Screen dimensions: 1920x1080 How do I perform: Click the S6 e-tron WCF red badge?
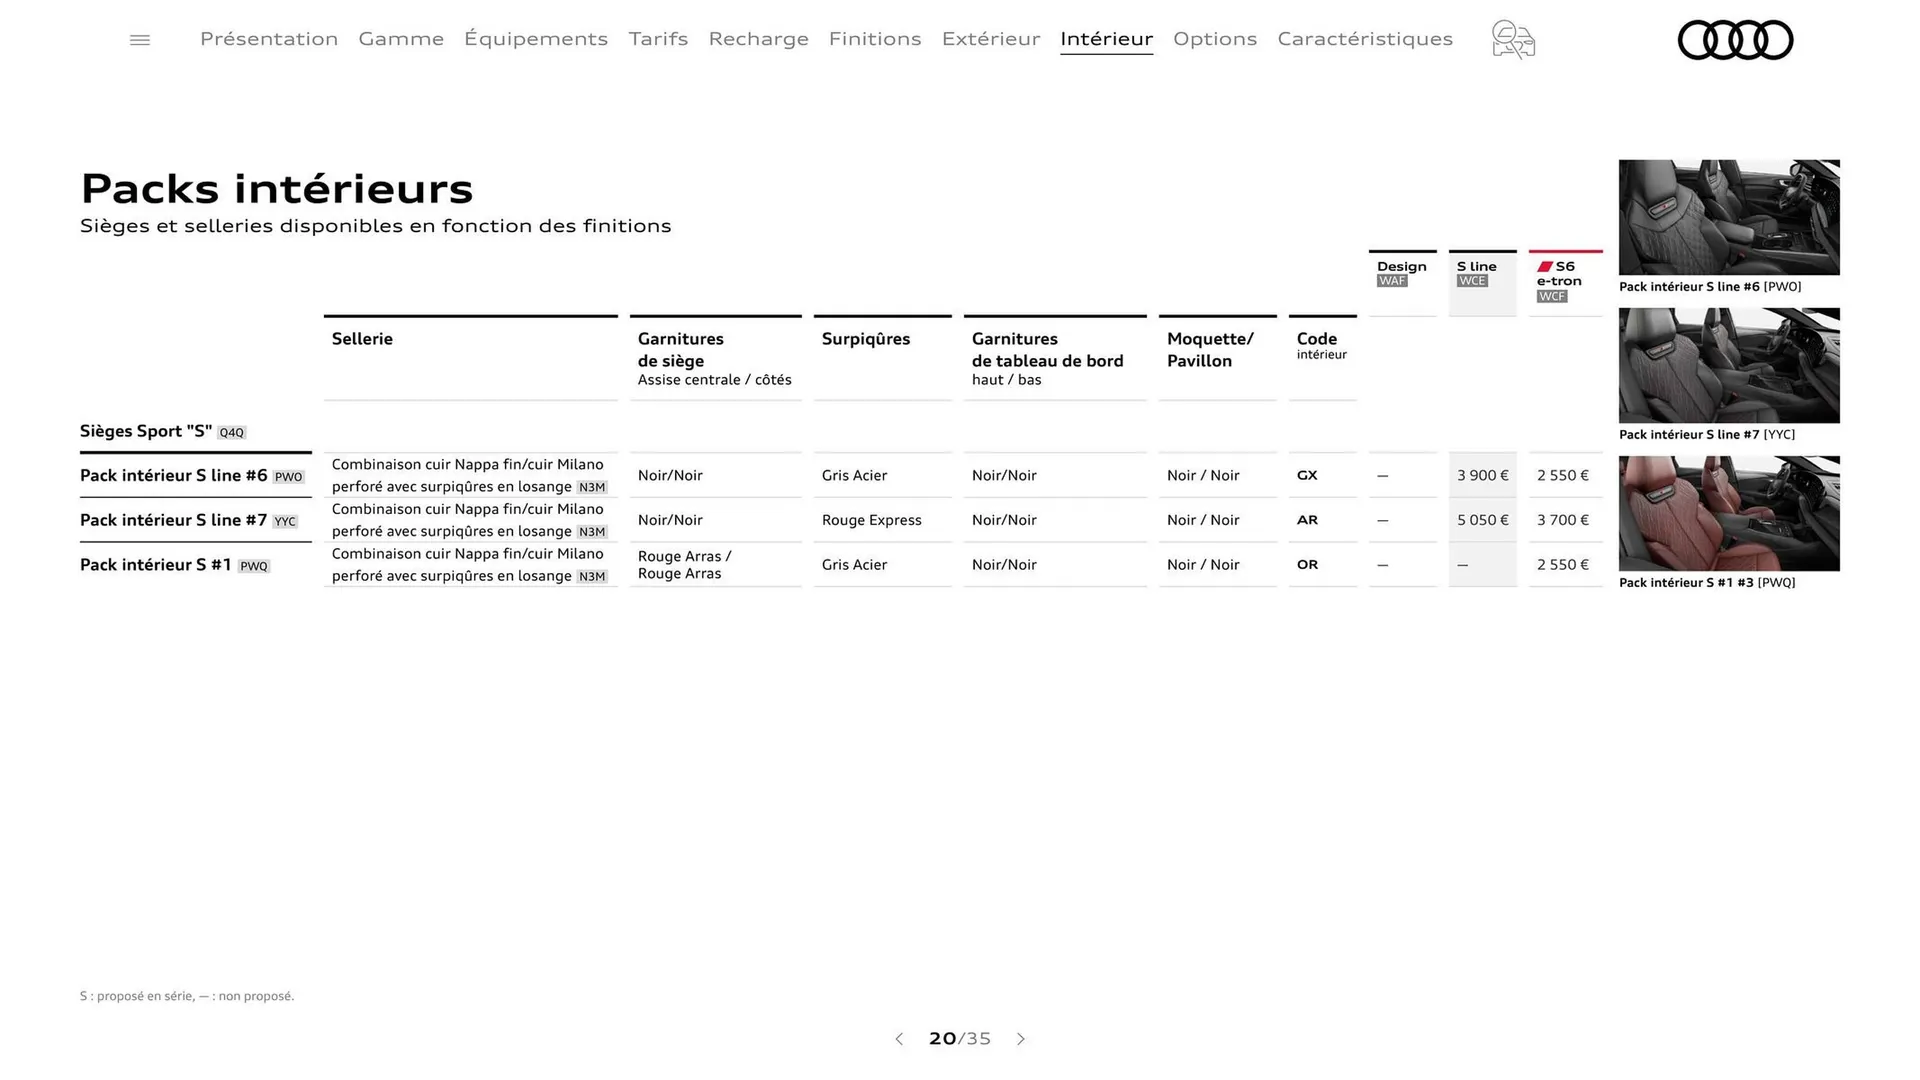[1564, 282]
